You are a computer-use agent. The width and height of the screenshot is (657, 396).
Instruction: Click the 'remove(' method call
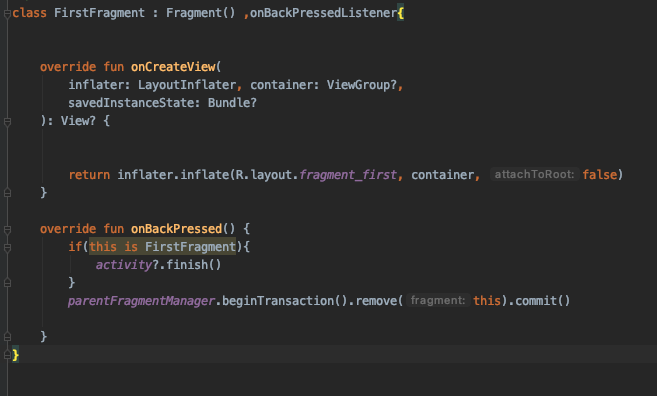coord(379,300)
